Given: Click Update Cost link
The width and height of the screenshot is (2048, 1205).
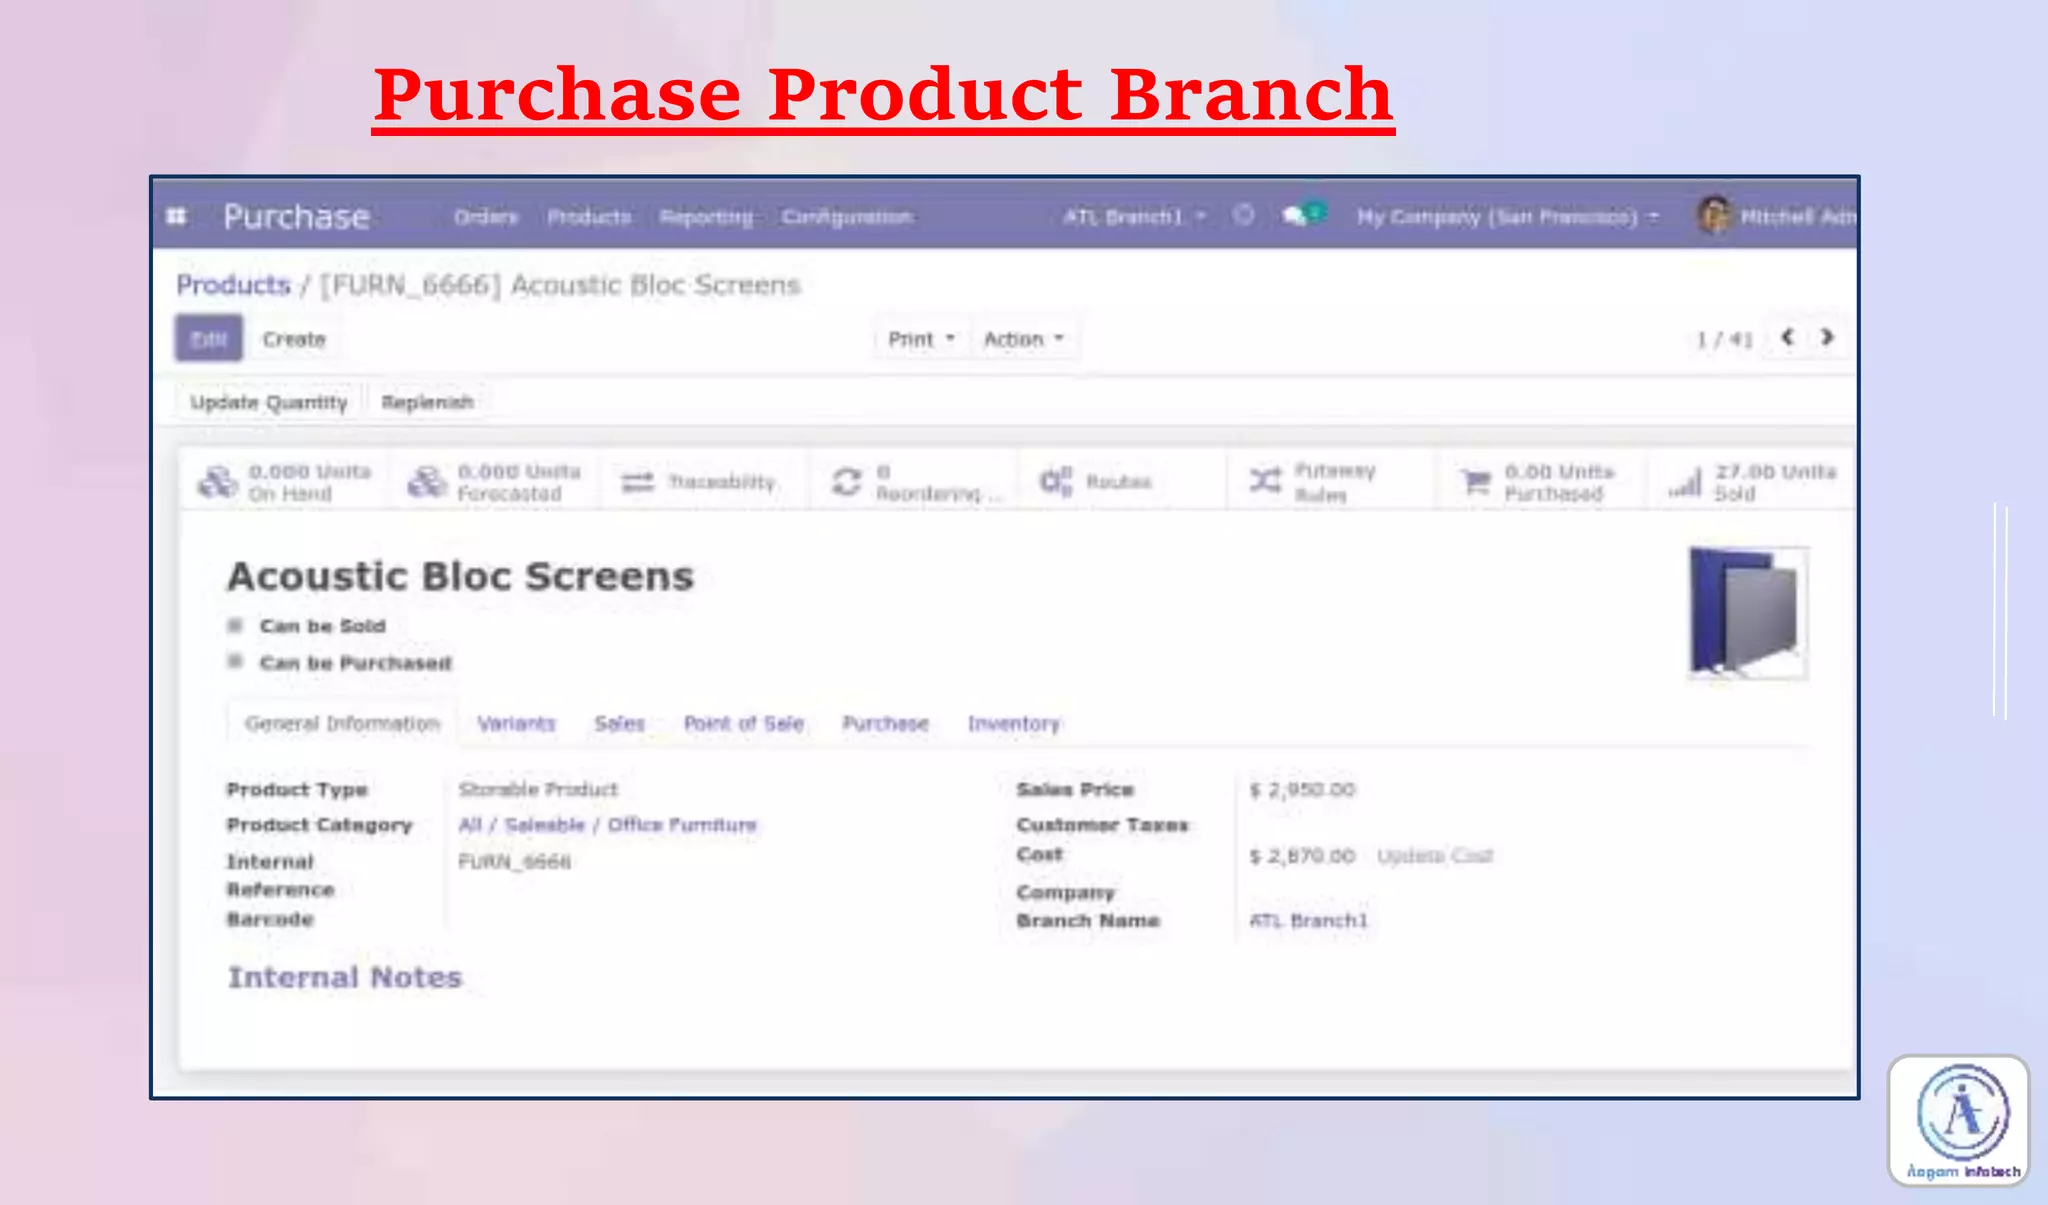Looking at the screenshot, I should click(x=1435, y=856).
